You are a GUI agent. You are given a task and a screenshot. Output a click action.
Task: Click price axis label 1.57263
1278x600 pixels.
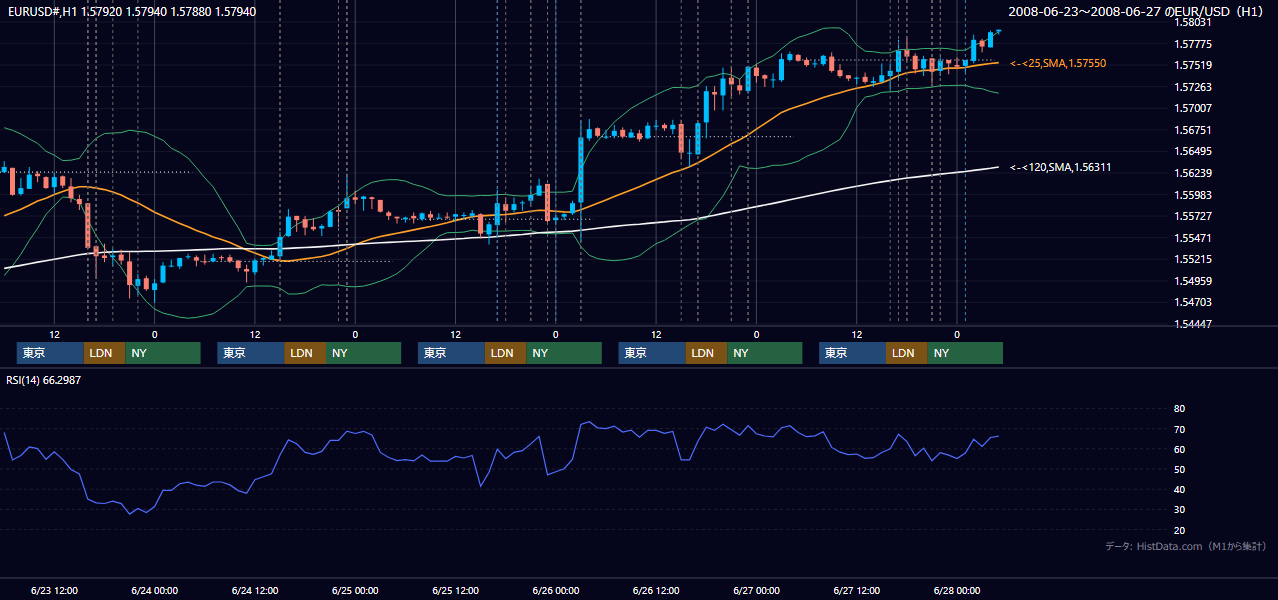pyautogui.click(x=1193, y=87)
